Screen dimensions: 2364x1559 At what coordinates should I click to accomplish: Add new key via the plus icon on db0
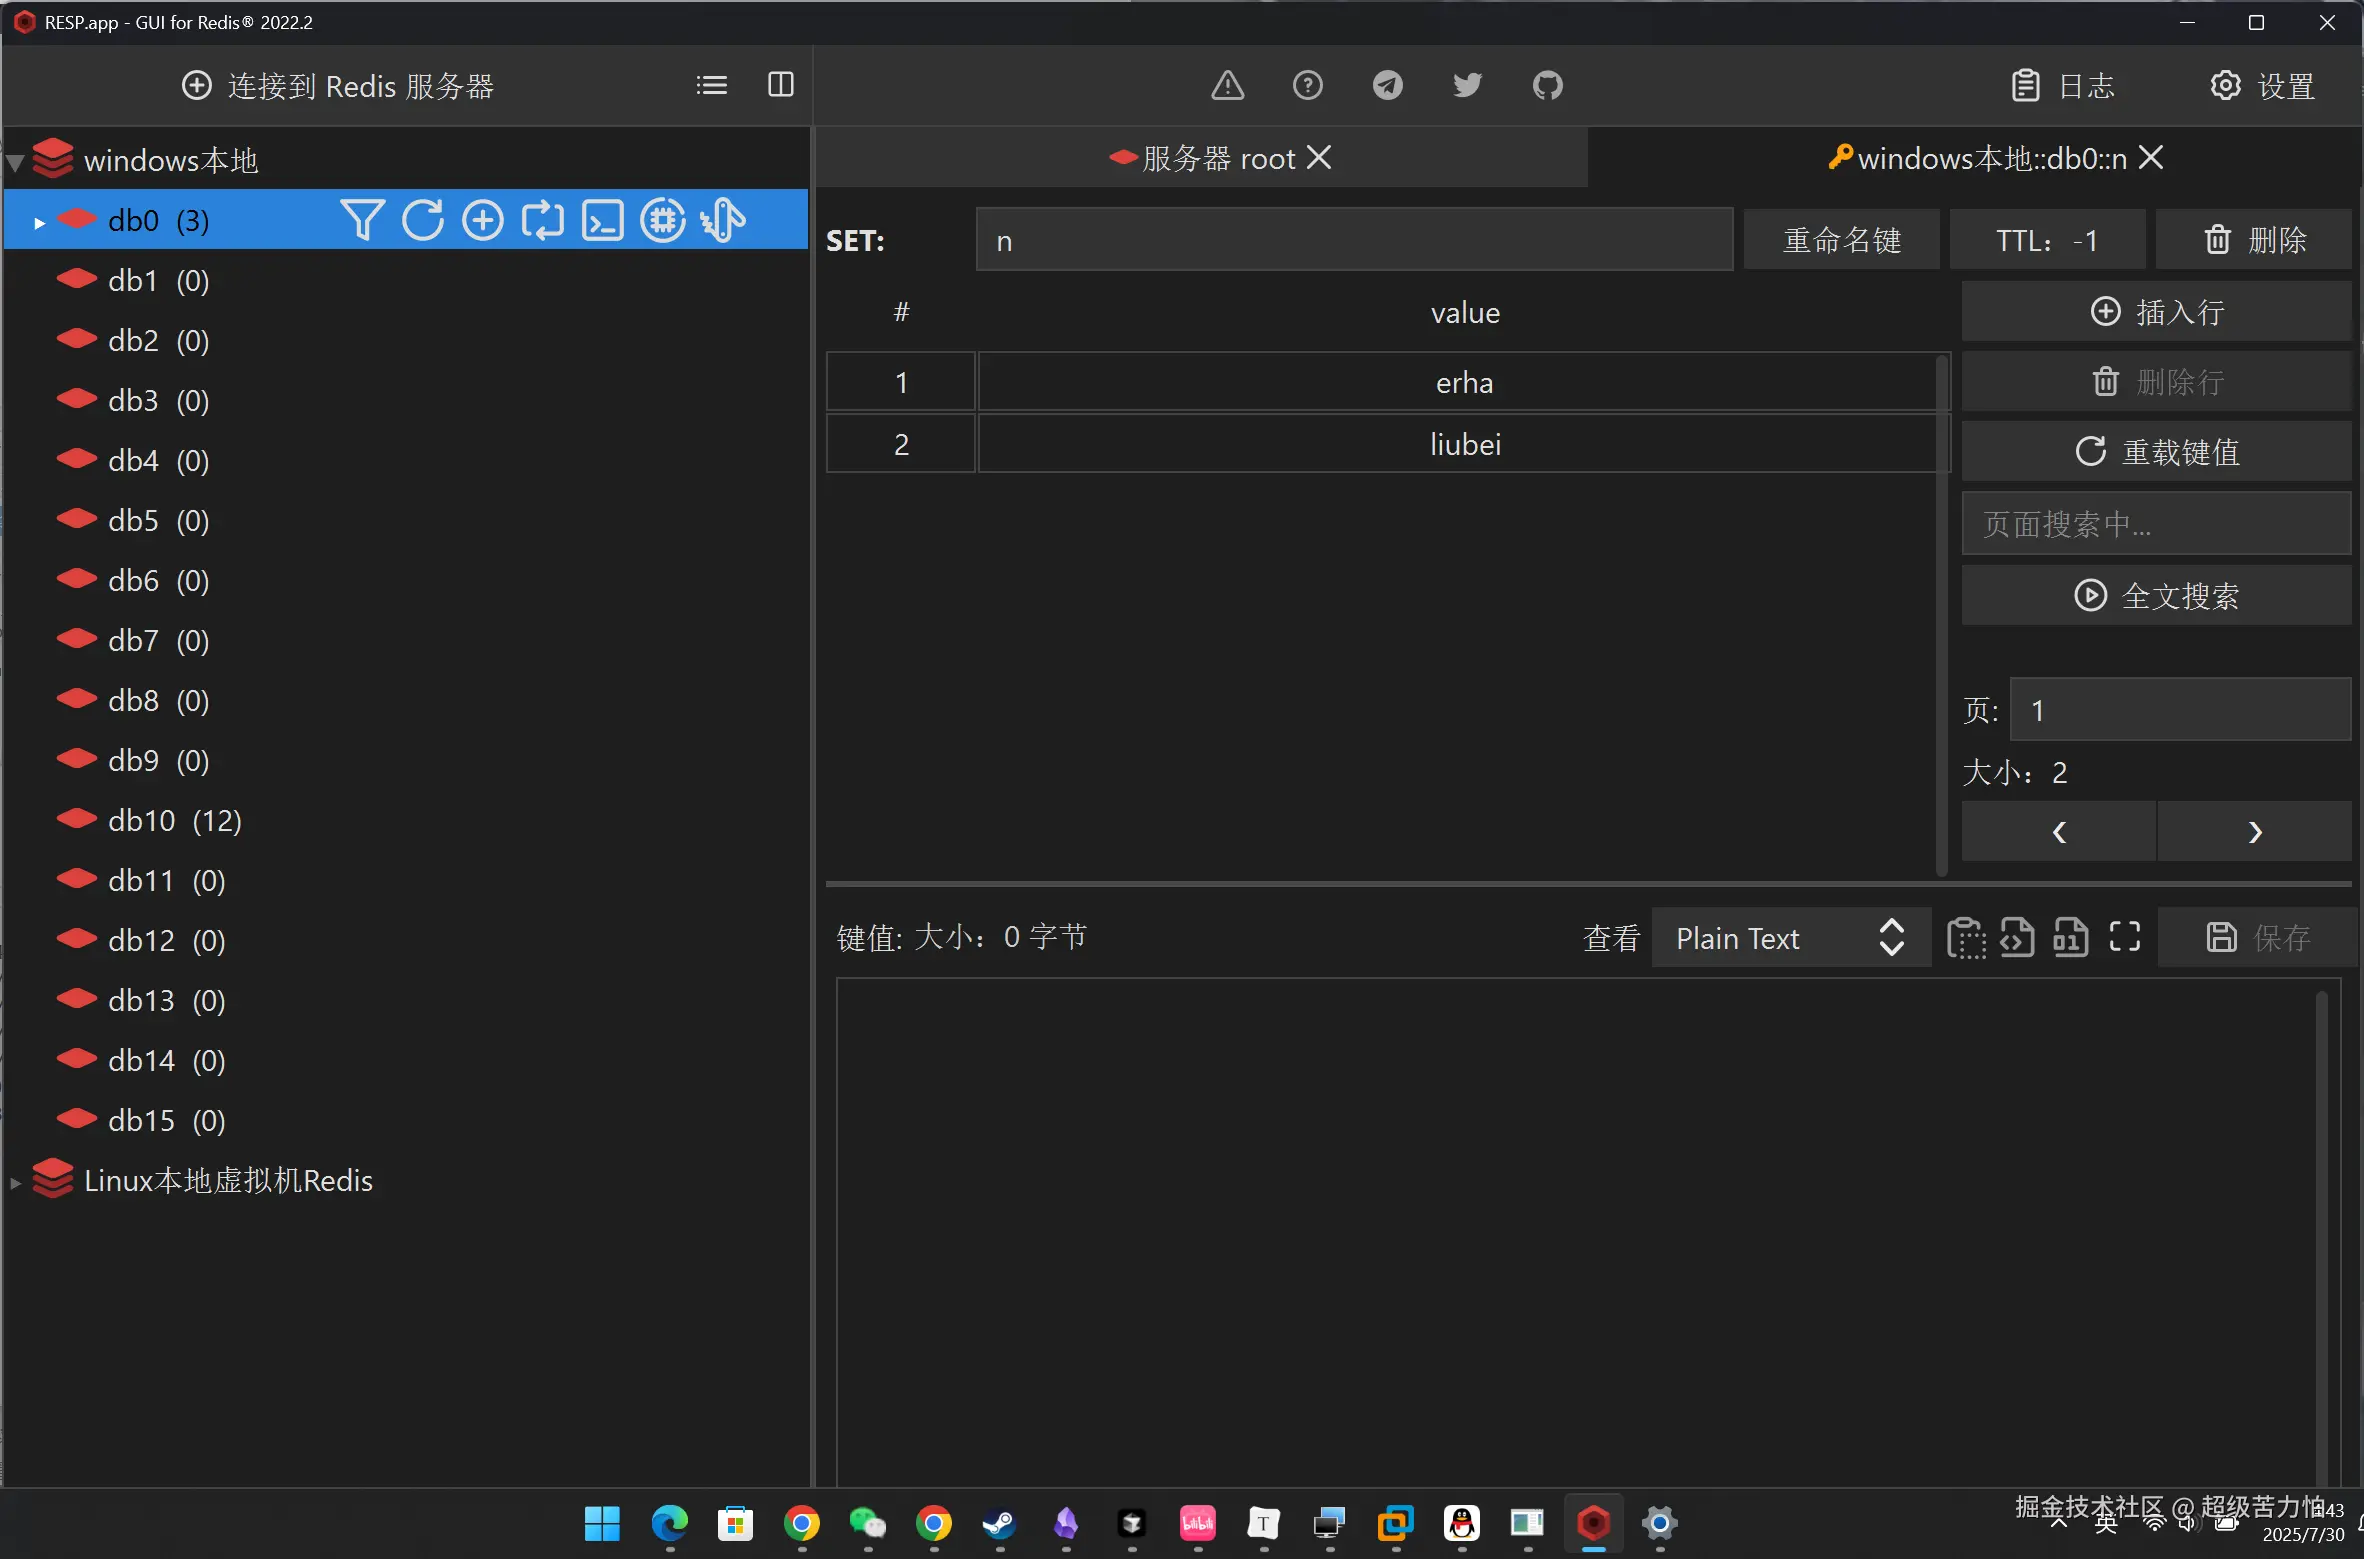point(482,220)
